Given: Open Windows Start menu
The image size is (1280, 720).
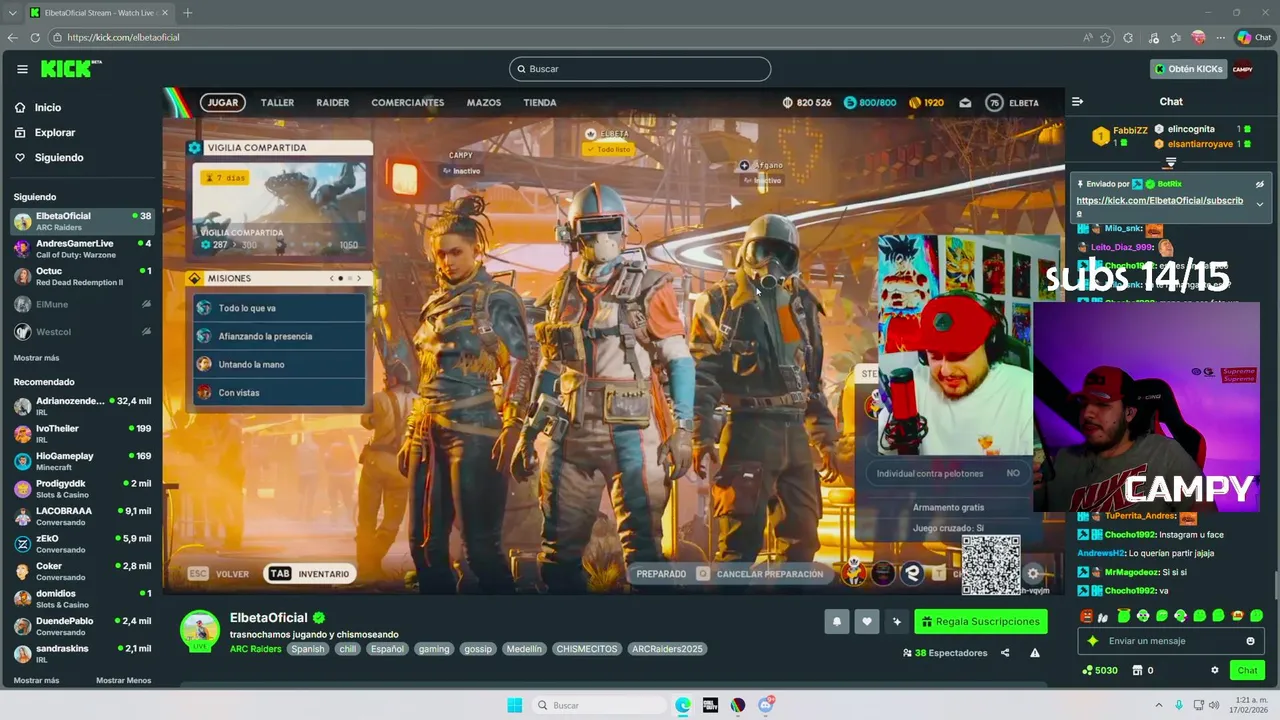Looking at the screenshot, I should click(x=514, y=705).
